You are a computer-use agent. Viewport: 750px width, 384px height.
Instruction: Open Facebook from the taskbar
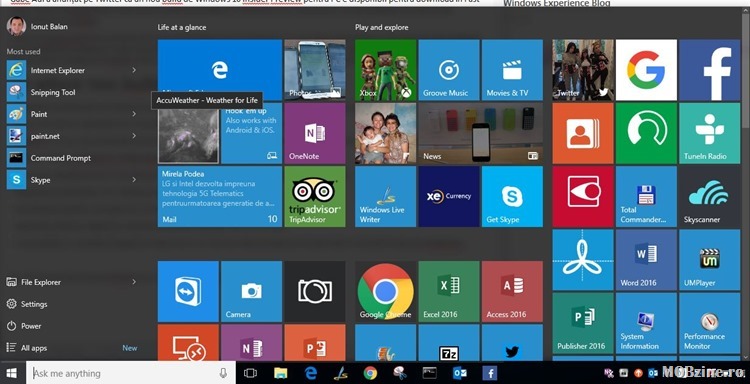tap(490, 373)
